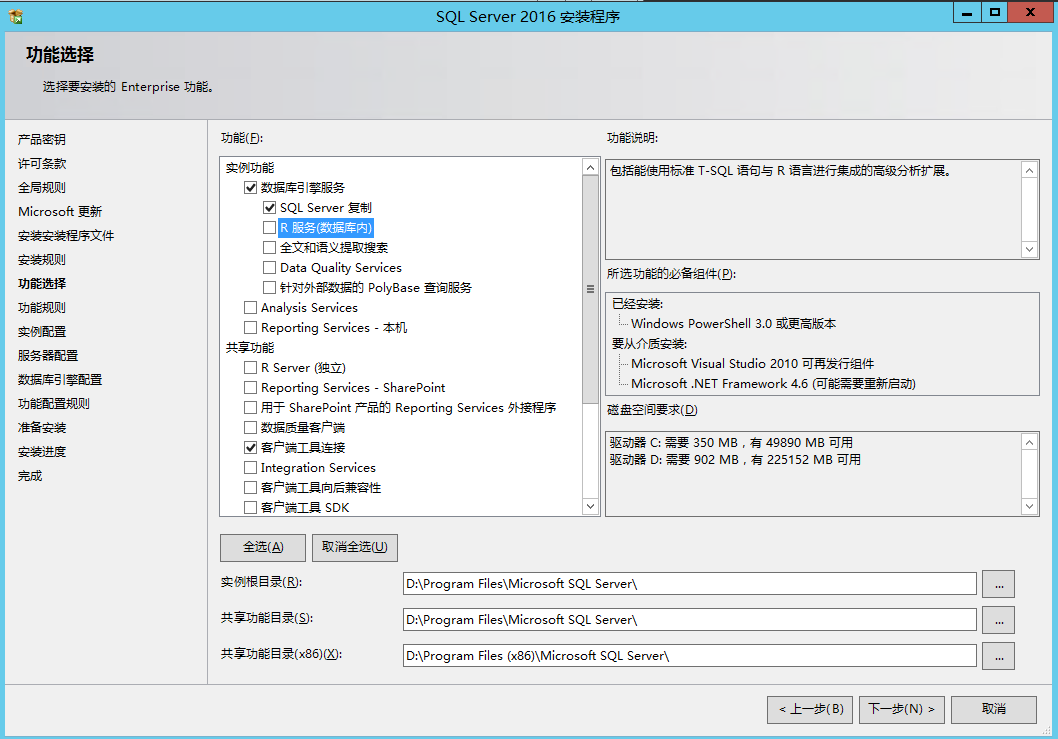Select 数据库引擎配置 step in sidebar
Screen dimensions: 1058x739
[x=60, y=380]
